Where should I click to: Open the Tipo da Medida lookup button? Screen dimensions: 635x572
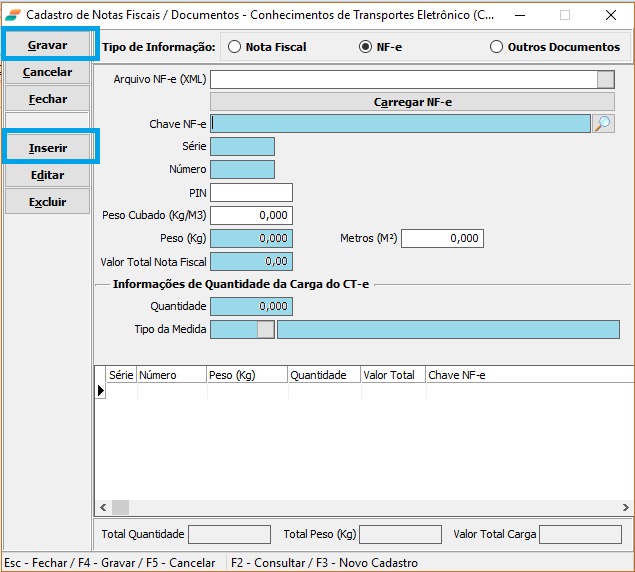pyautogui.click(x=265, y=330)
